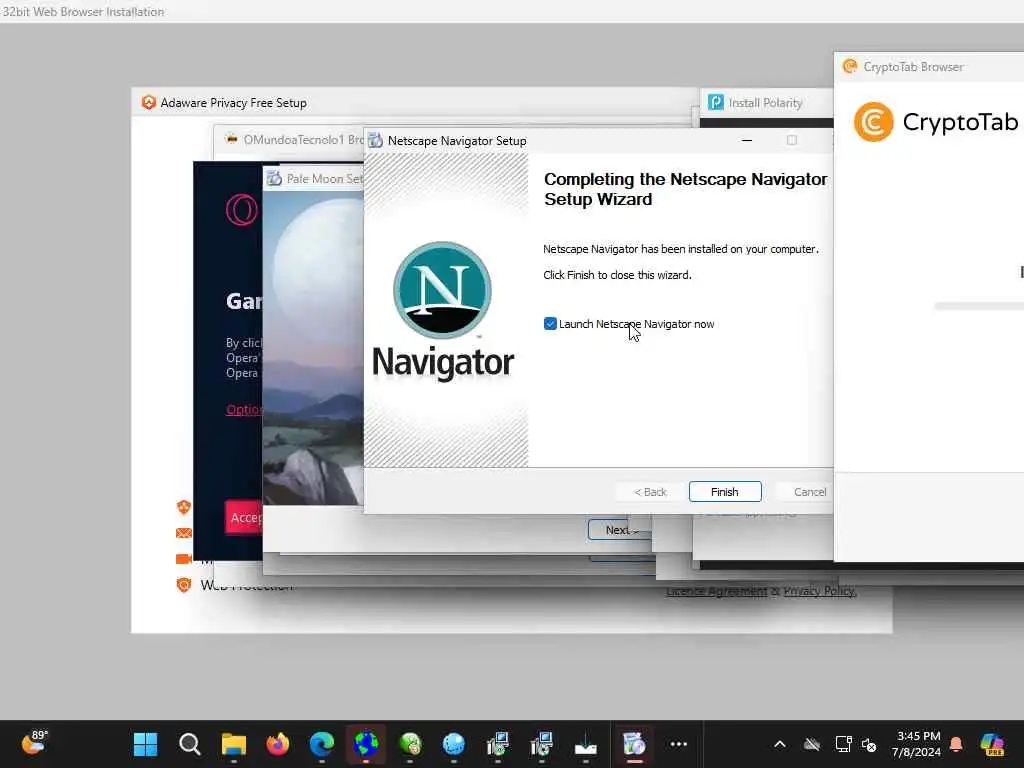Click the green ball taskbar icon
This screenshot has width=1024, height=768.
[409, 744]
